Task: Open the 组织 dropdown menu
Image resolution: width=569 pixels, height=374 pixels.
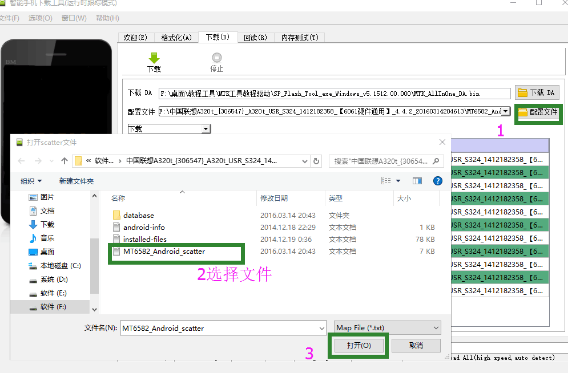Action: tap(31, 181)
